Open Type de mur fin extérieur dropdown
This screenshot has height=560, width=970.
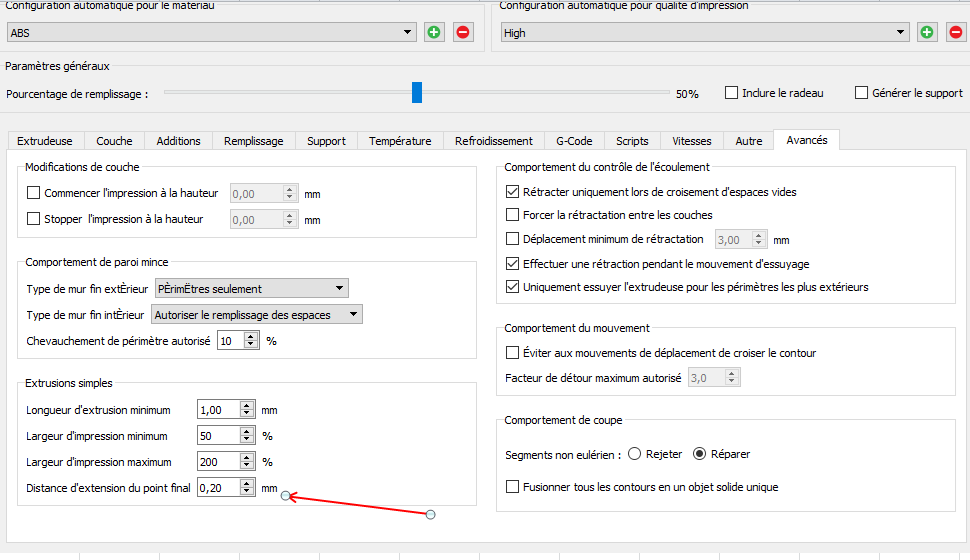251,288
